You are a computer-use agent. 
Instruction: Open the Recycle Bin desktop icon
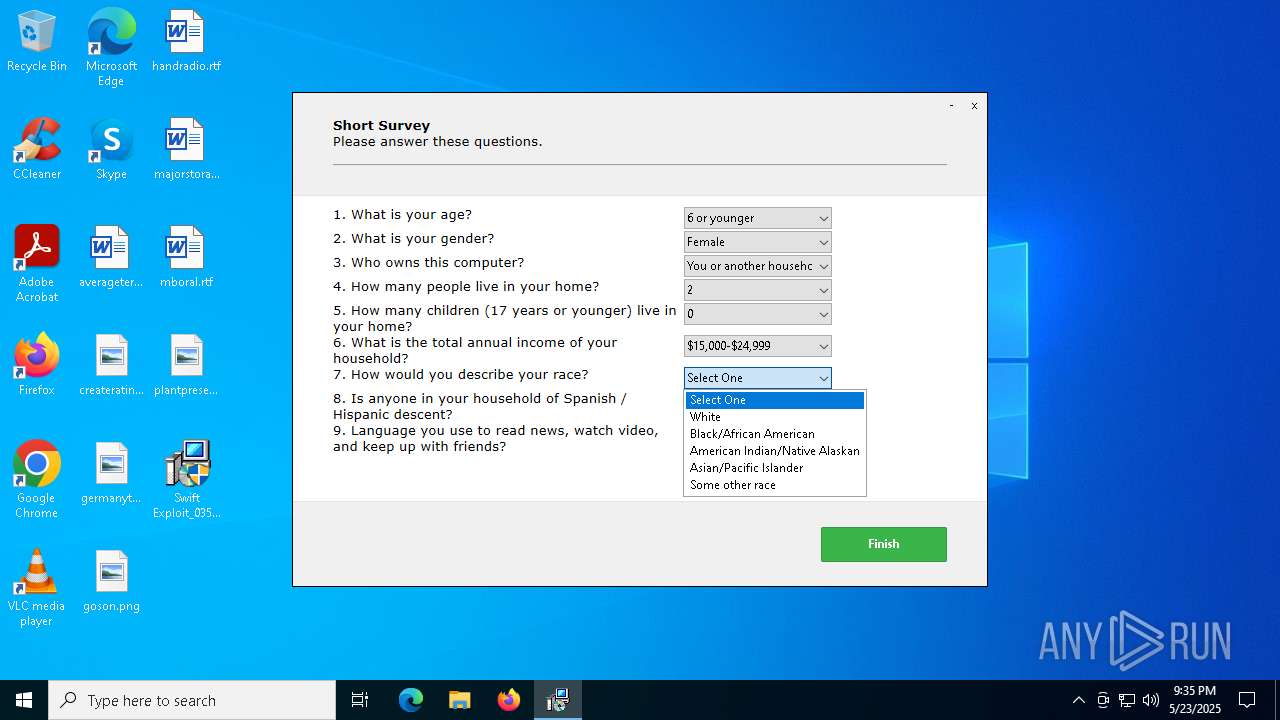point(37,41)
